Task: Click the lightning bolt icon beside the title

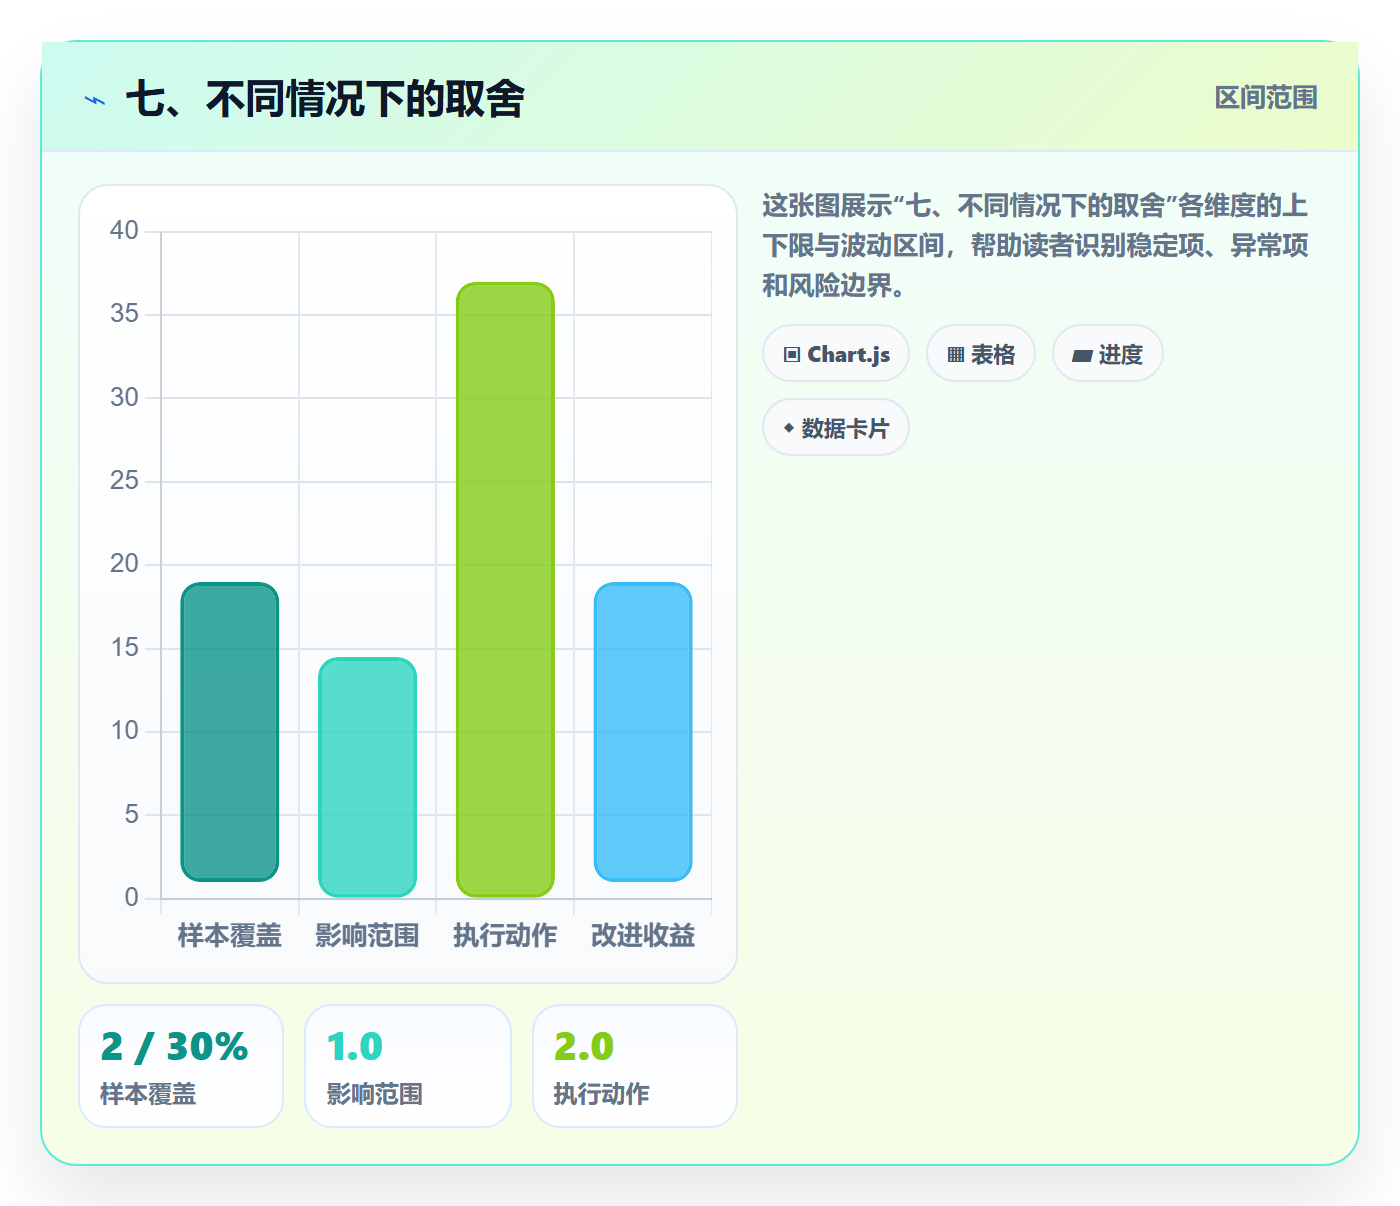Action: (x=95, y=100)
